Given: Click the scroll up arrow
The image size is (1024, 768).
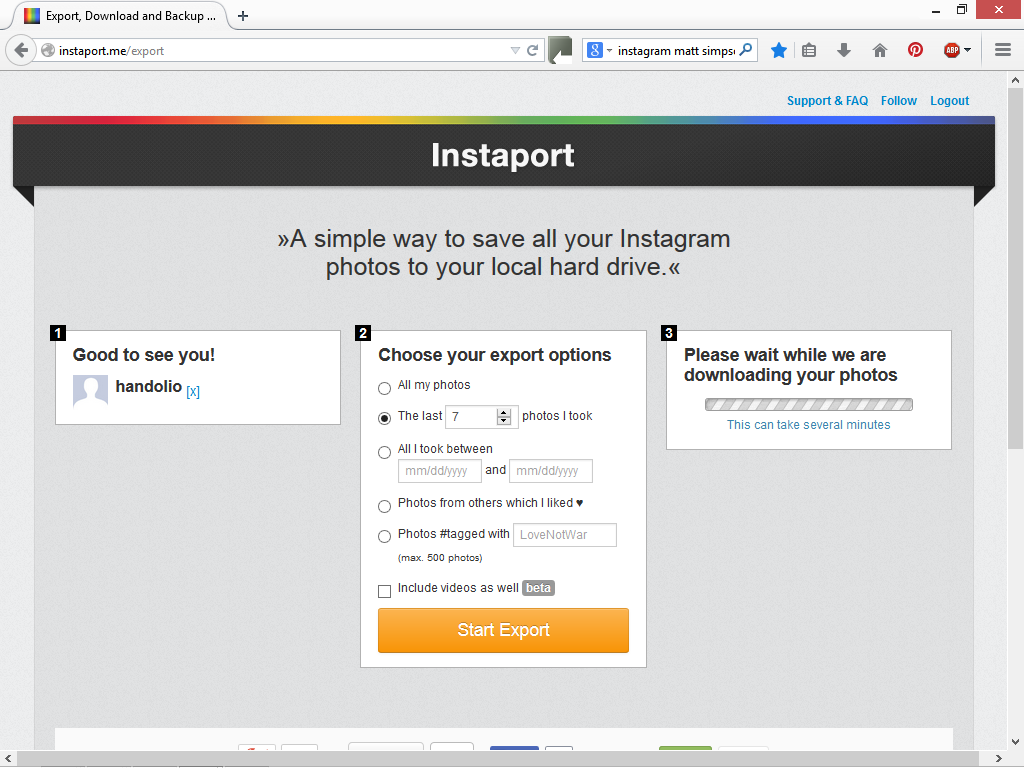Looking at the screenshot, I should [1015, 80].
